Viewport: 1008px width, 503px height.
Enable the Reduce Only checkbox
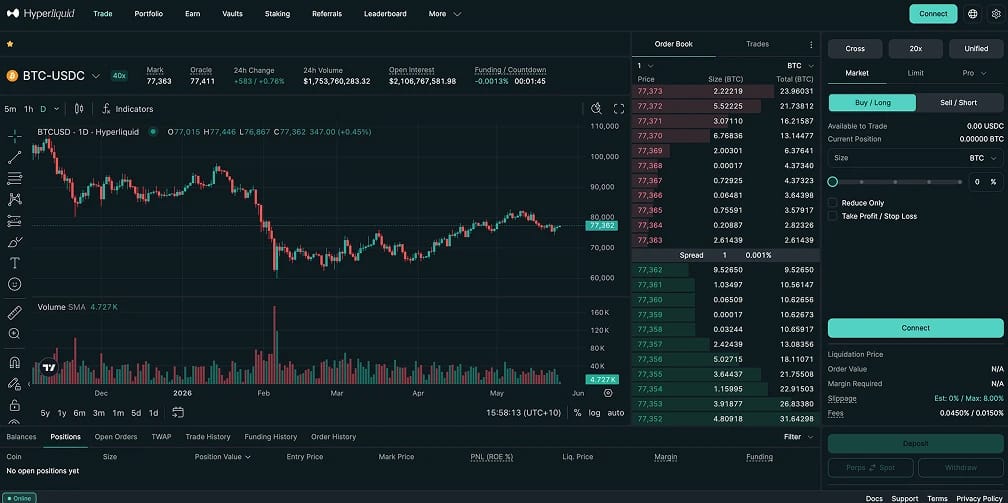[x=833, y=203]
